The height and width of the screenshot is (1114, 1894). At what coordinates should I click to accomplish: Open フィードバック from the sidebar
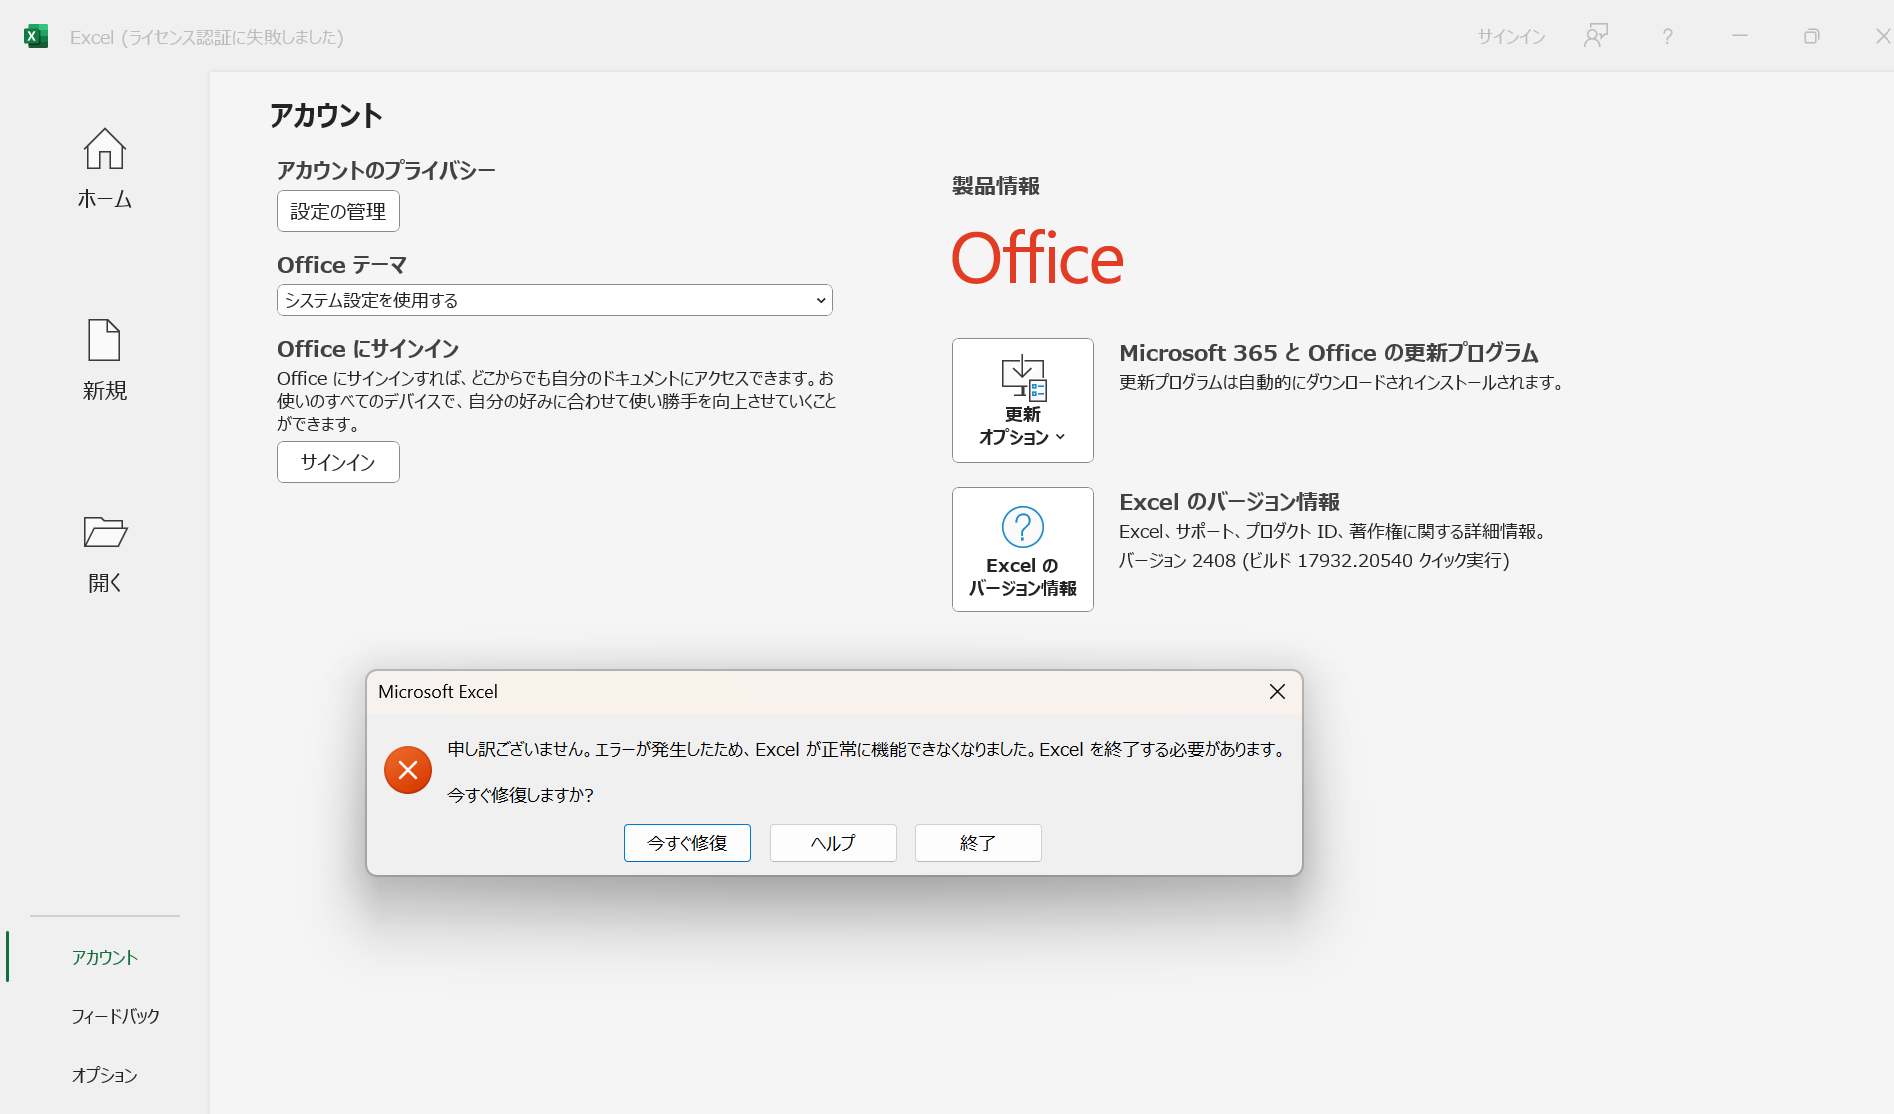tap(116, 1015)
